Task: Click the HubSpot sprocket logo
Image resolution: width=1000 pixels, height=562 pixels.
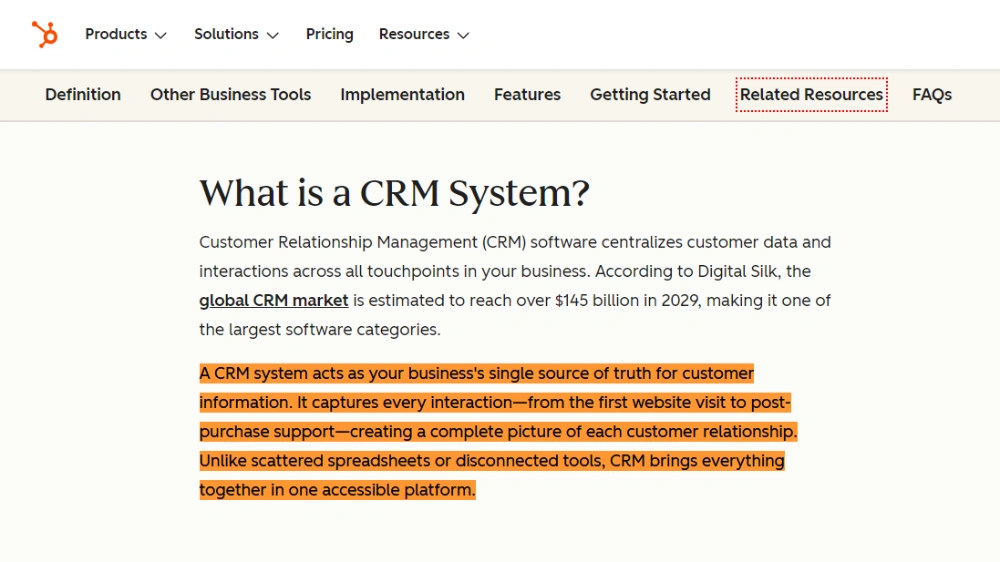Action: click(x=44, y=34)
